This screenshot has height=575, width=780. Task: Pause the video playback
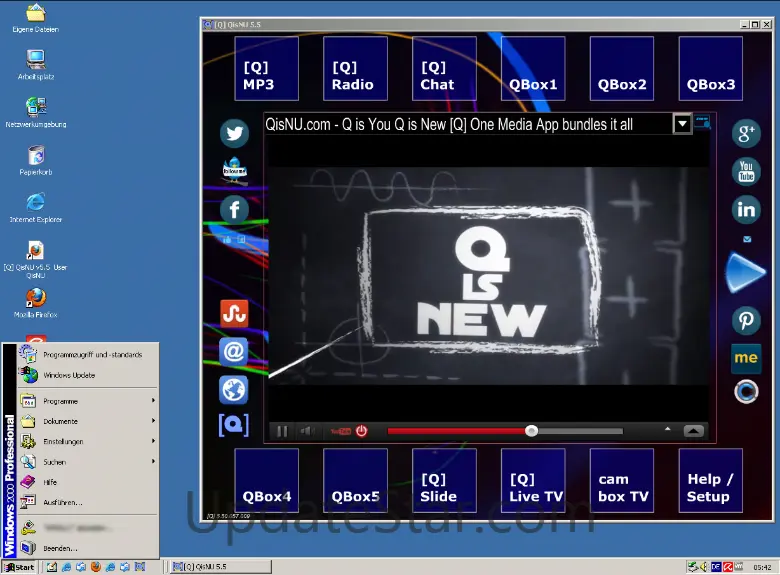[x=282, y=431]
